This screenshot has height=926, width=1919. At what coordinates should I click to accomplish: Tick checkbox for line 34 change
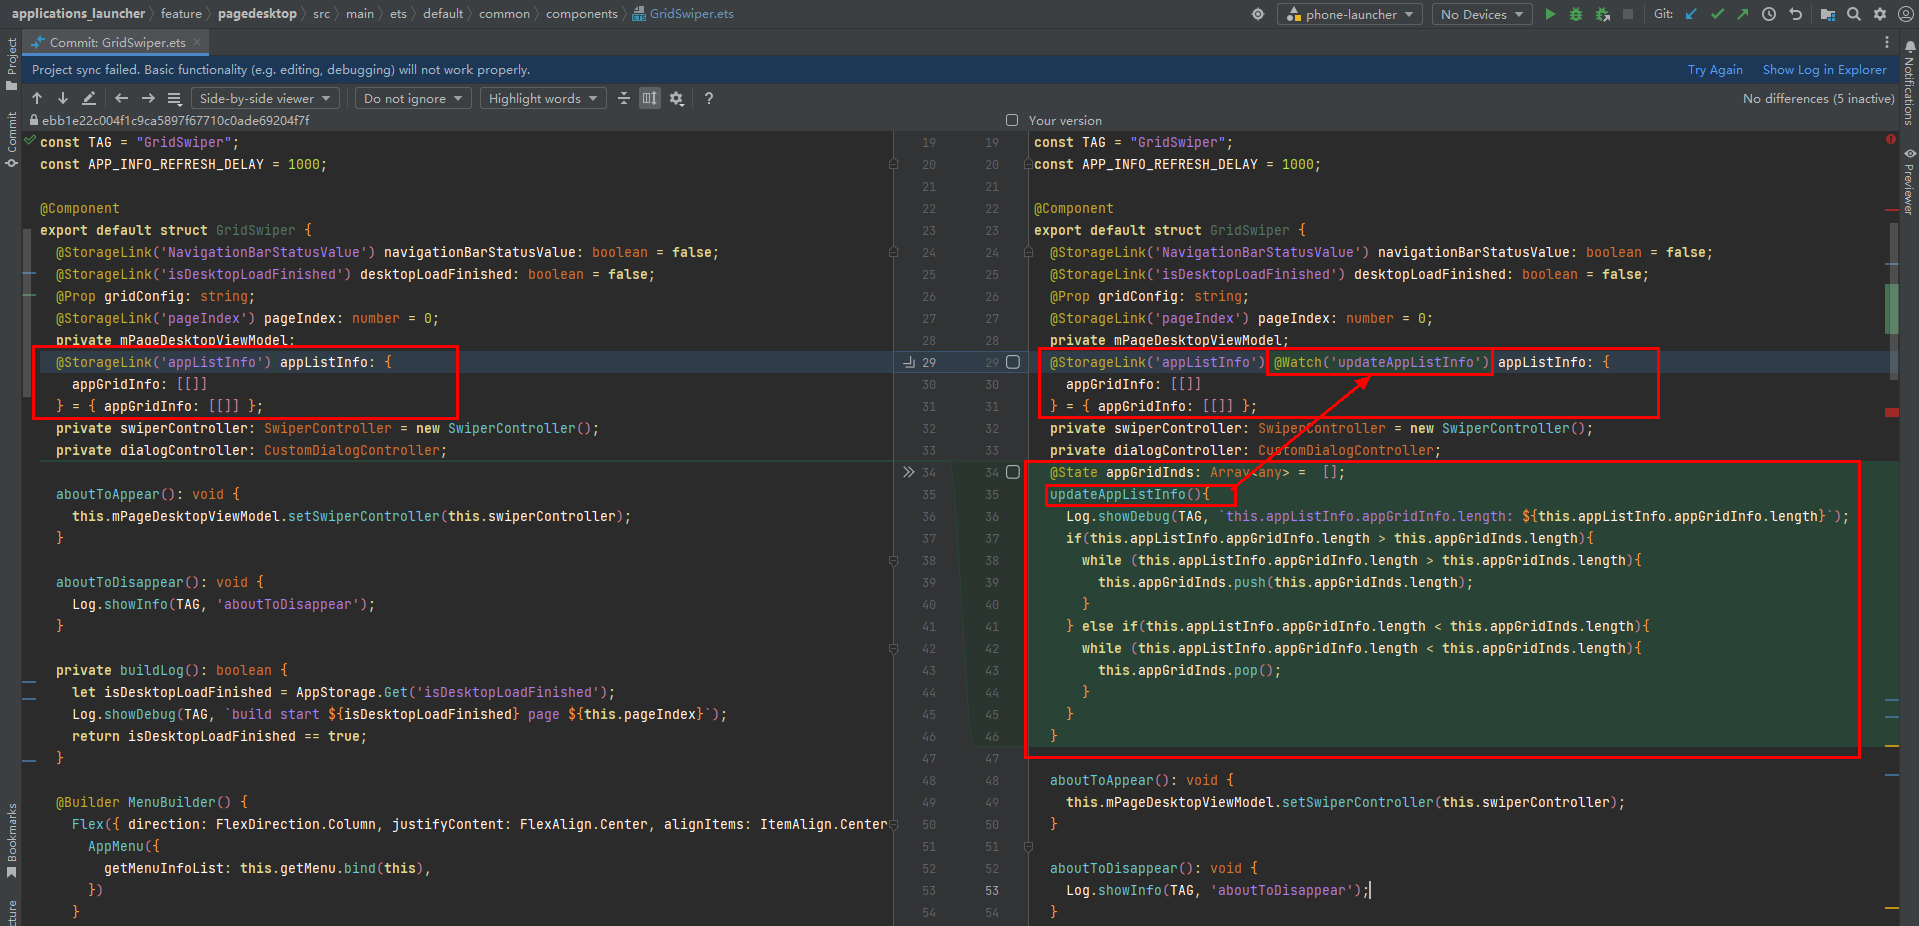(x=1013, y=472)
